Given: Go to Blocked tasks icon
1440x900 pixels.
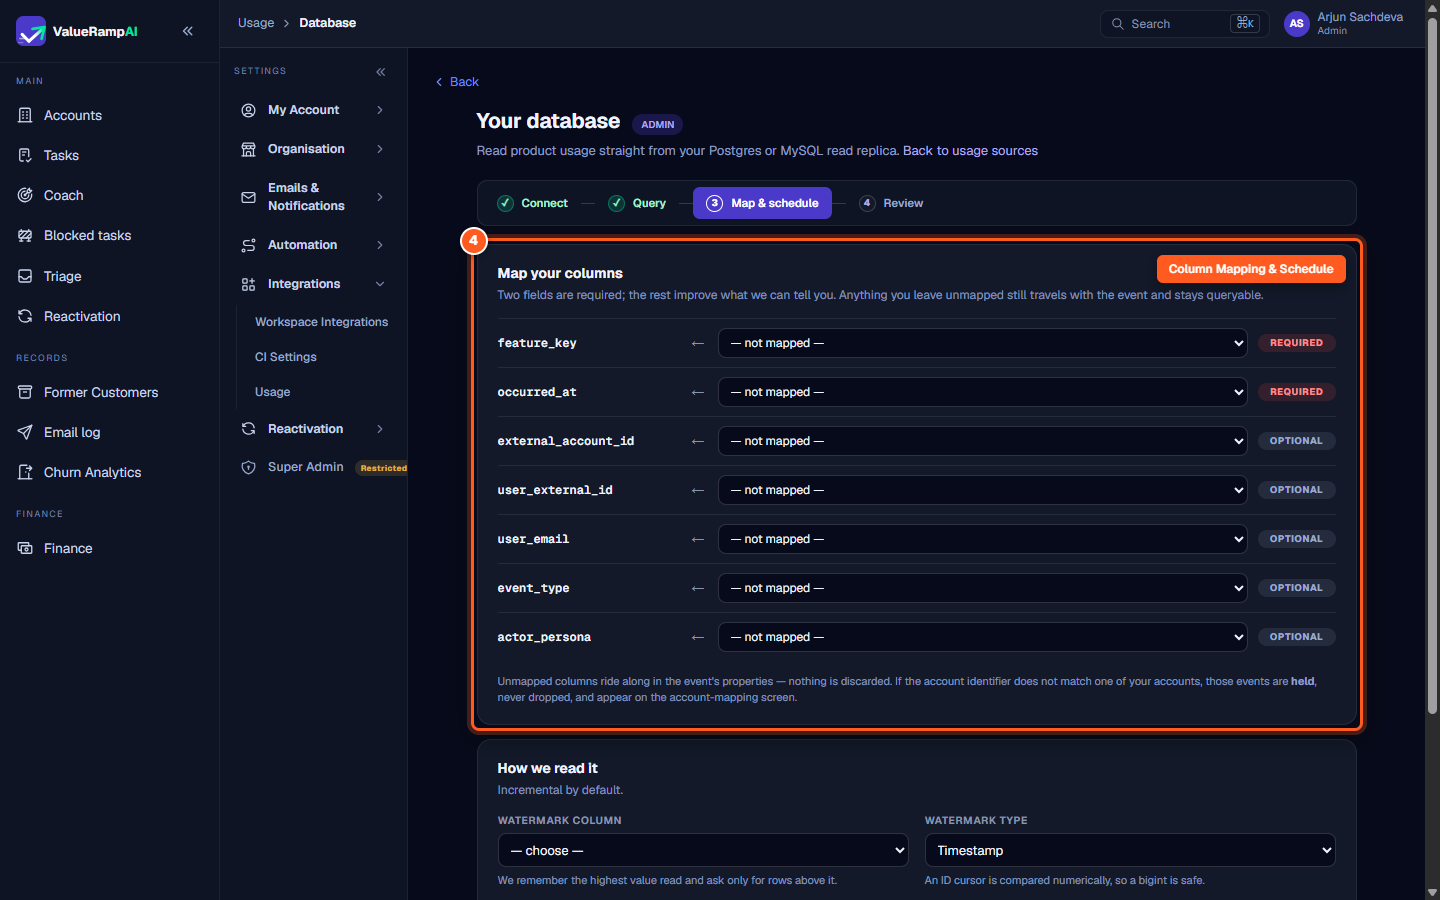Looking at the screenshot, I should pyautogui.click(x=25, y=235).
